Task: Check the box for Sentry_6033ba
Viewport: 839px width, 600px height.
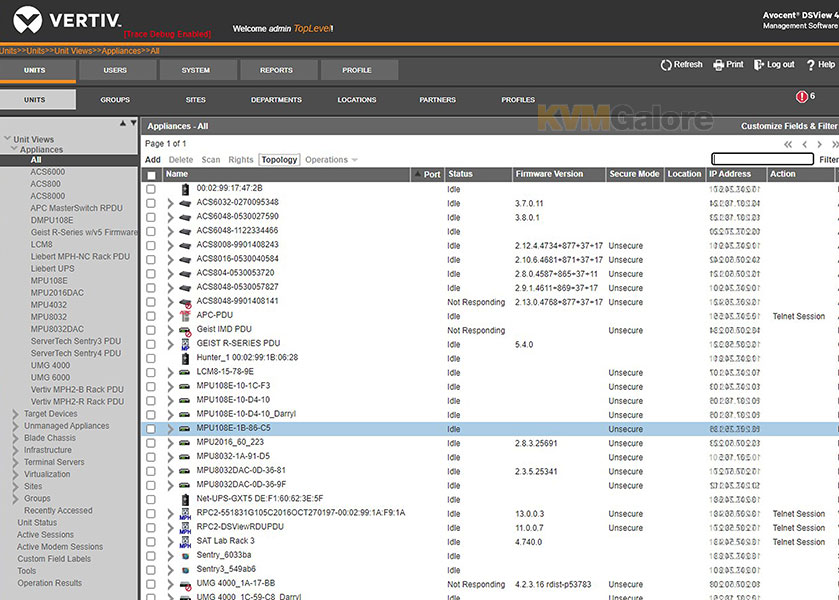Action: (151, 556)
